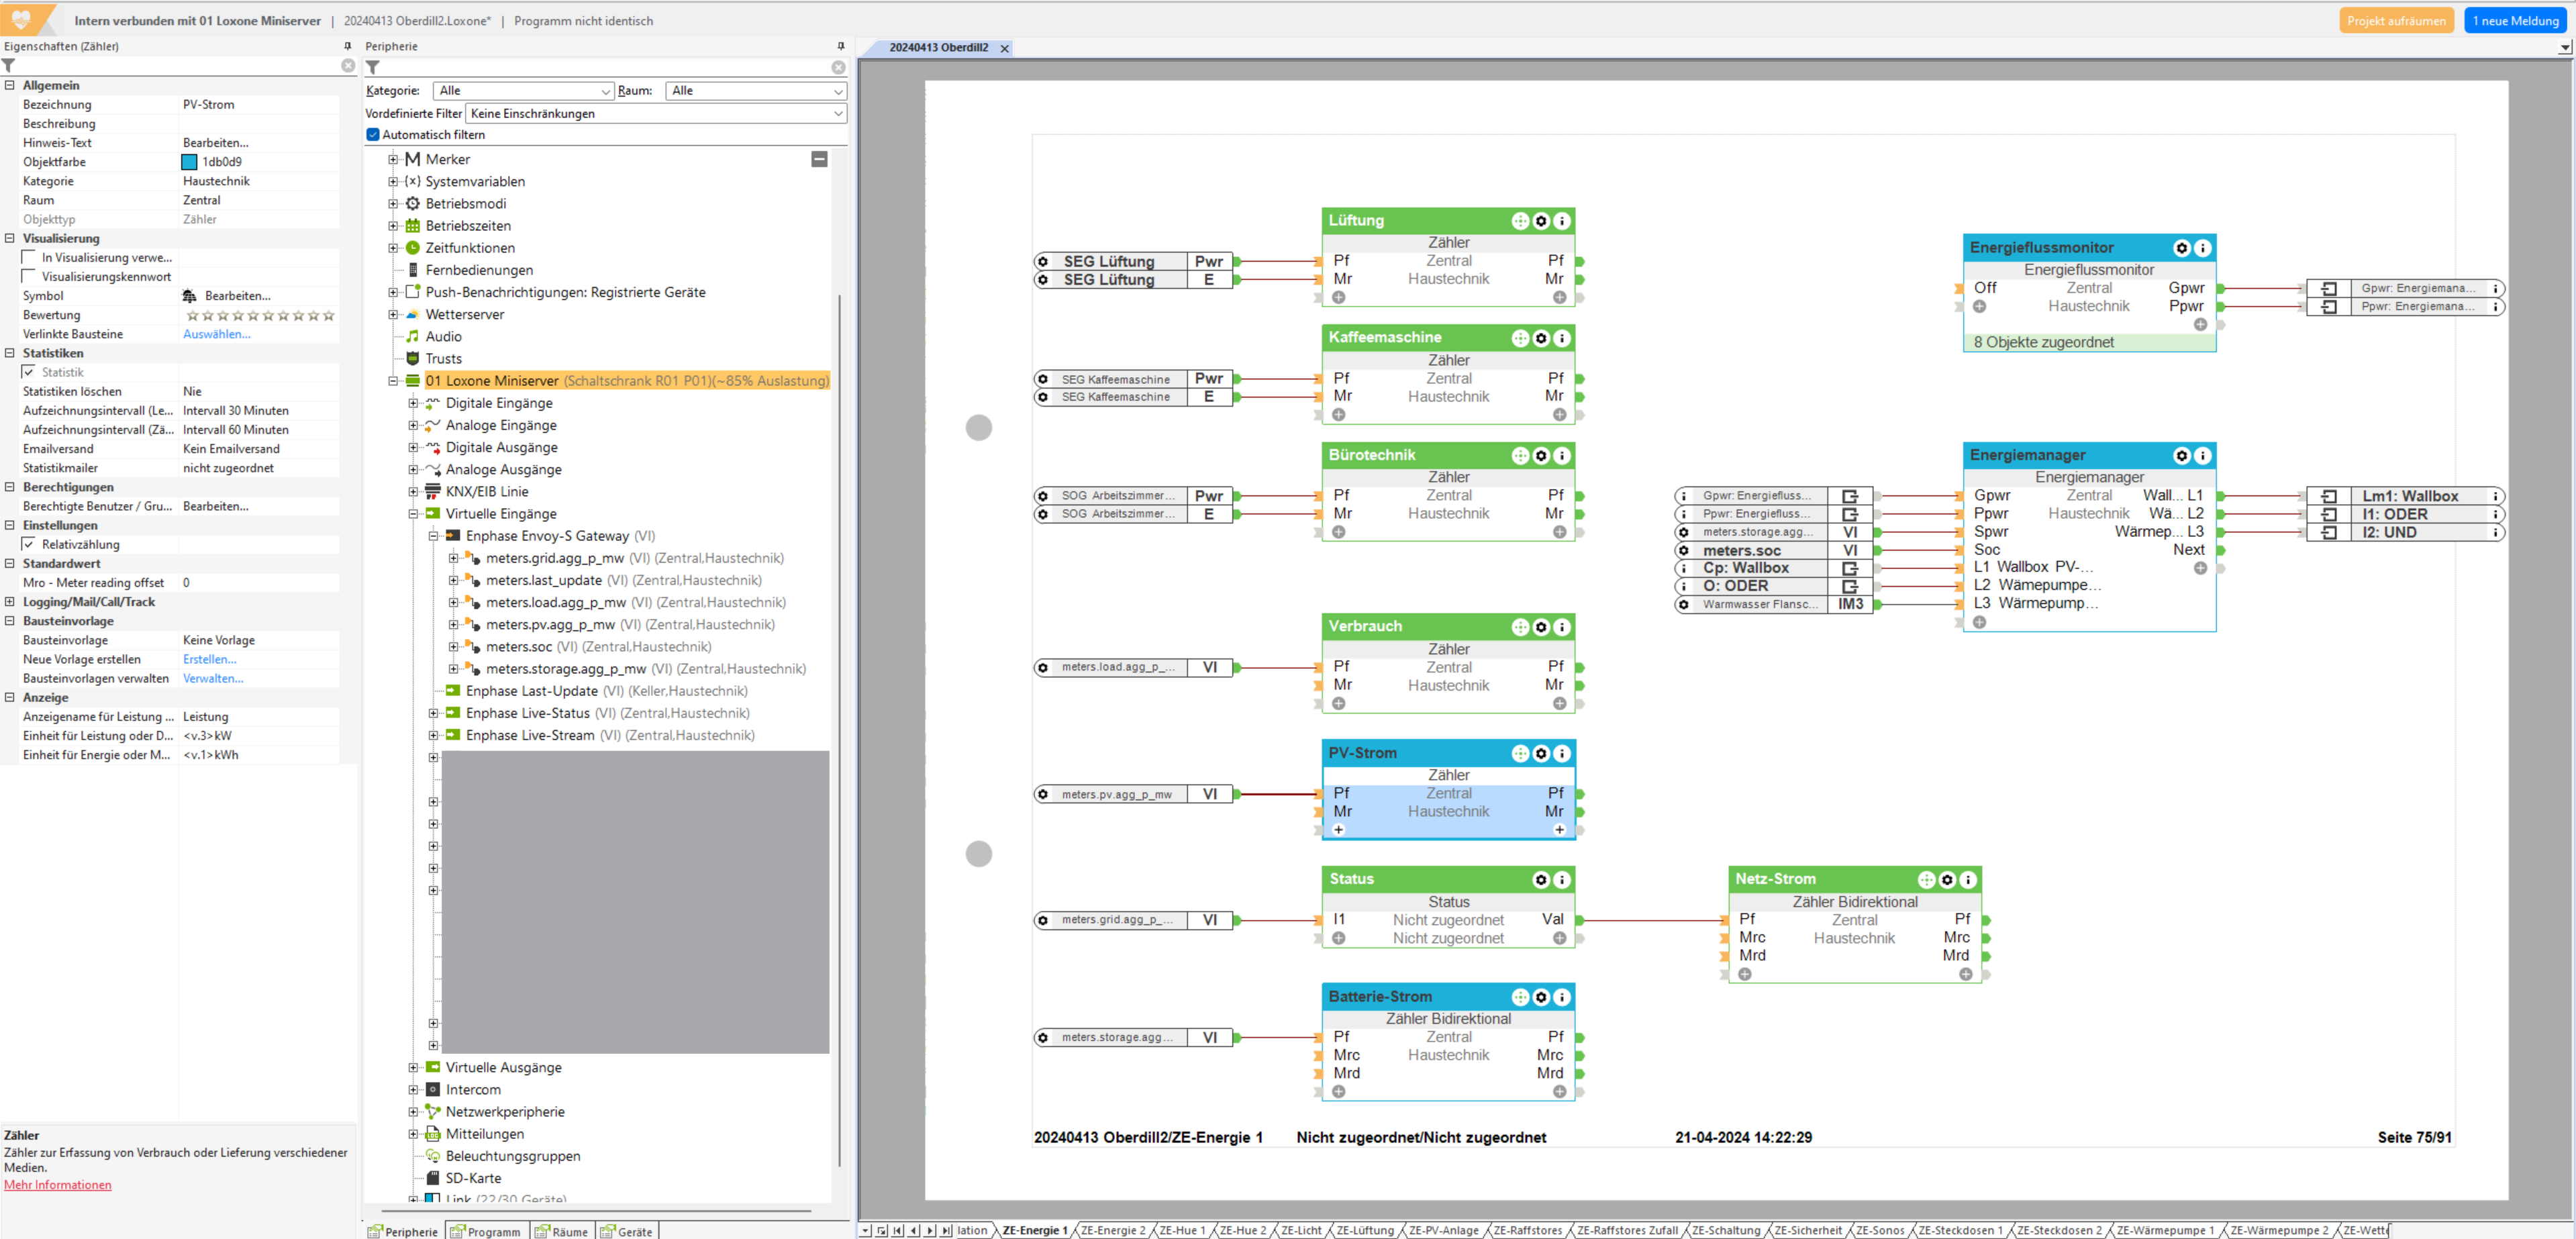2576x1239 pixels.
Task: Click move-handle icon on Verbrauch block
Action: coord(1520,627)
